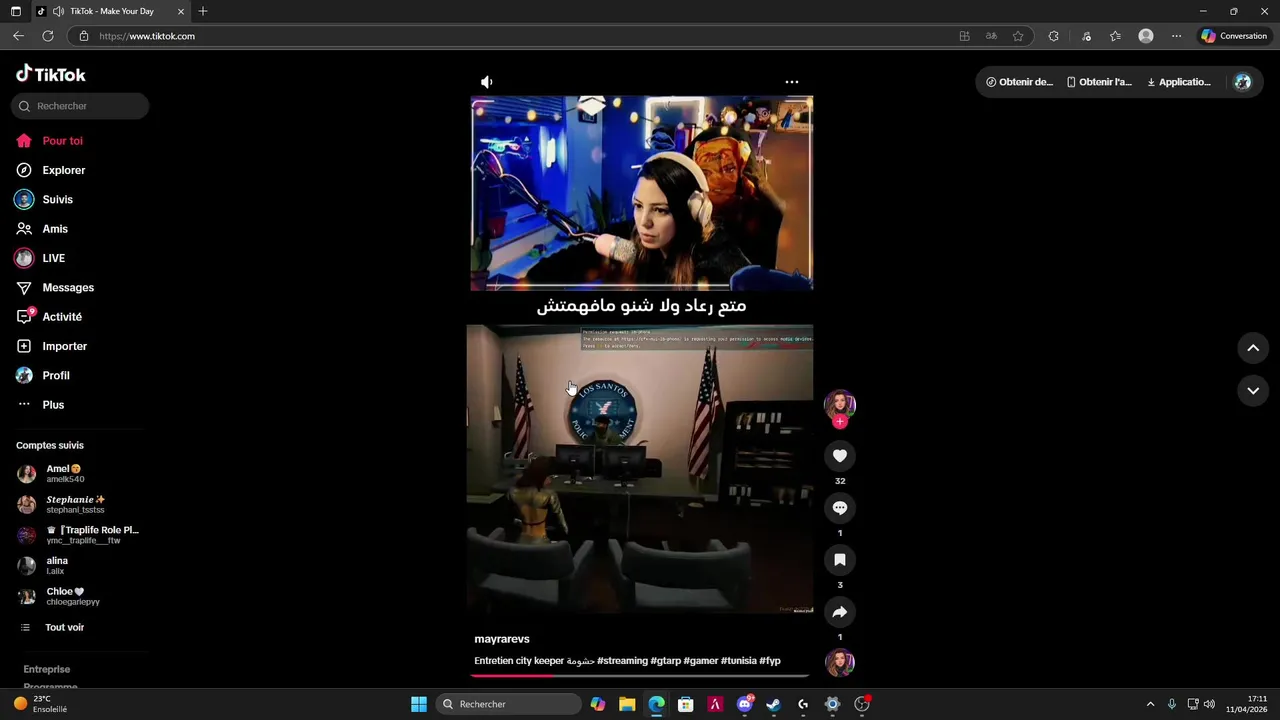The width and height of the screenshot is (1280, 720).
Task: Expand followed accounts with Tout voir
Action: (x=64, y=627)
